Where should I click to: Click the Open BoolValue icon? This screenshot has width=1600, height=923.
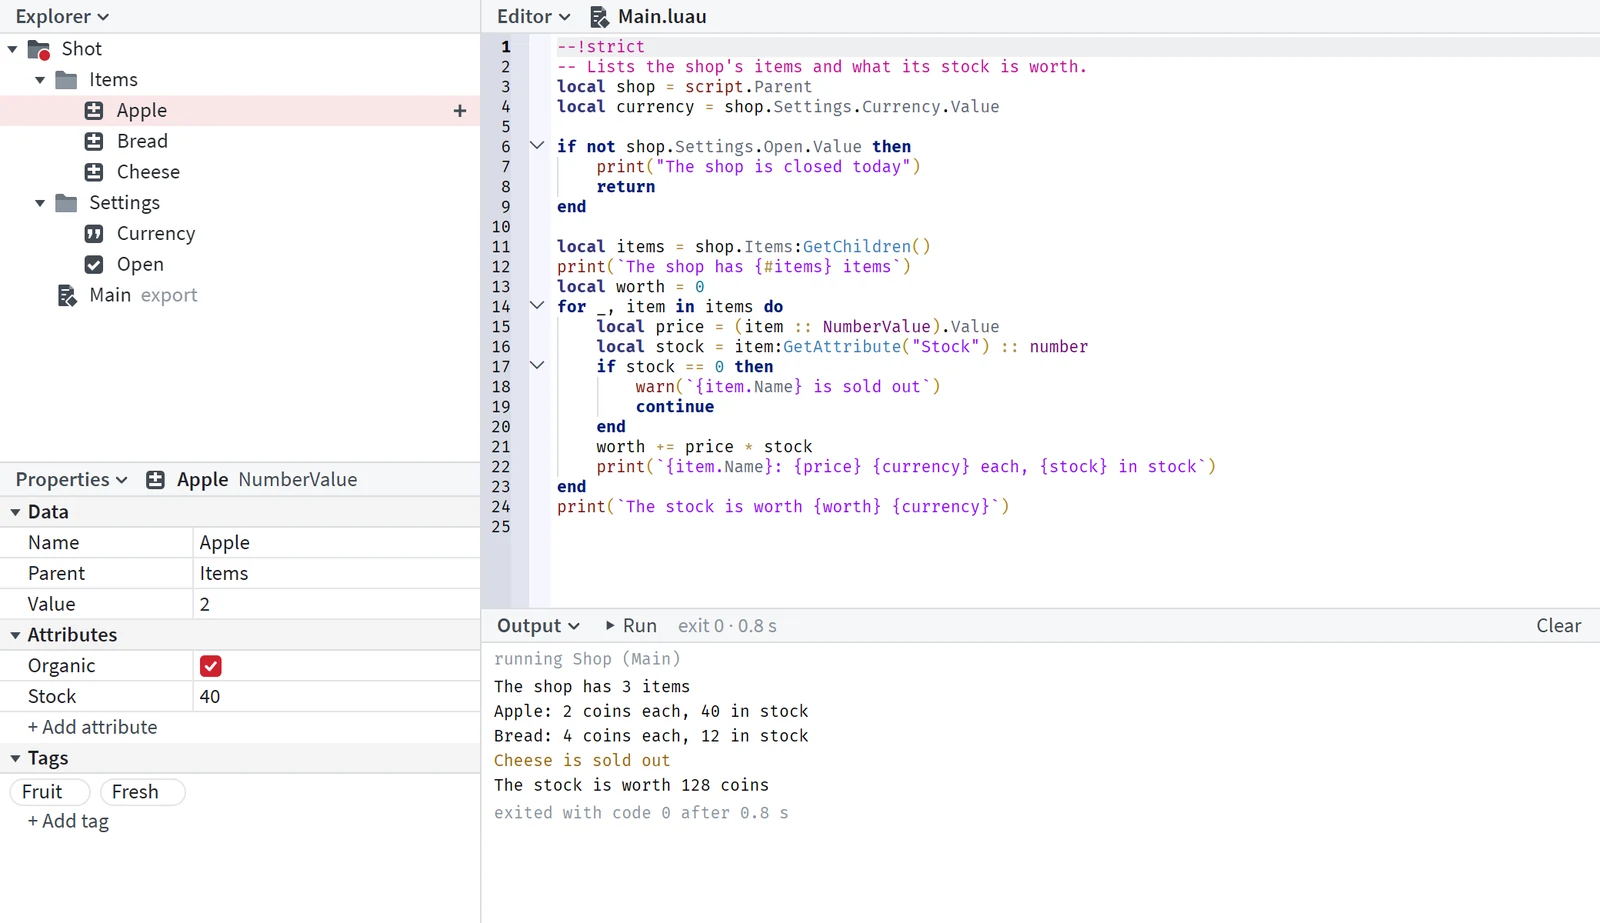point(94,265)
